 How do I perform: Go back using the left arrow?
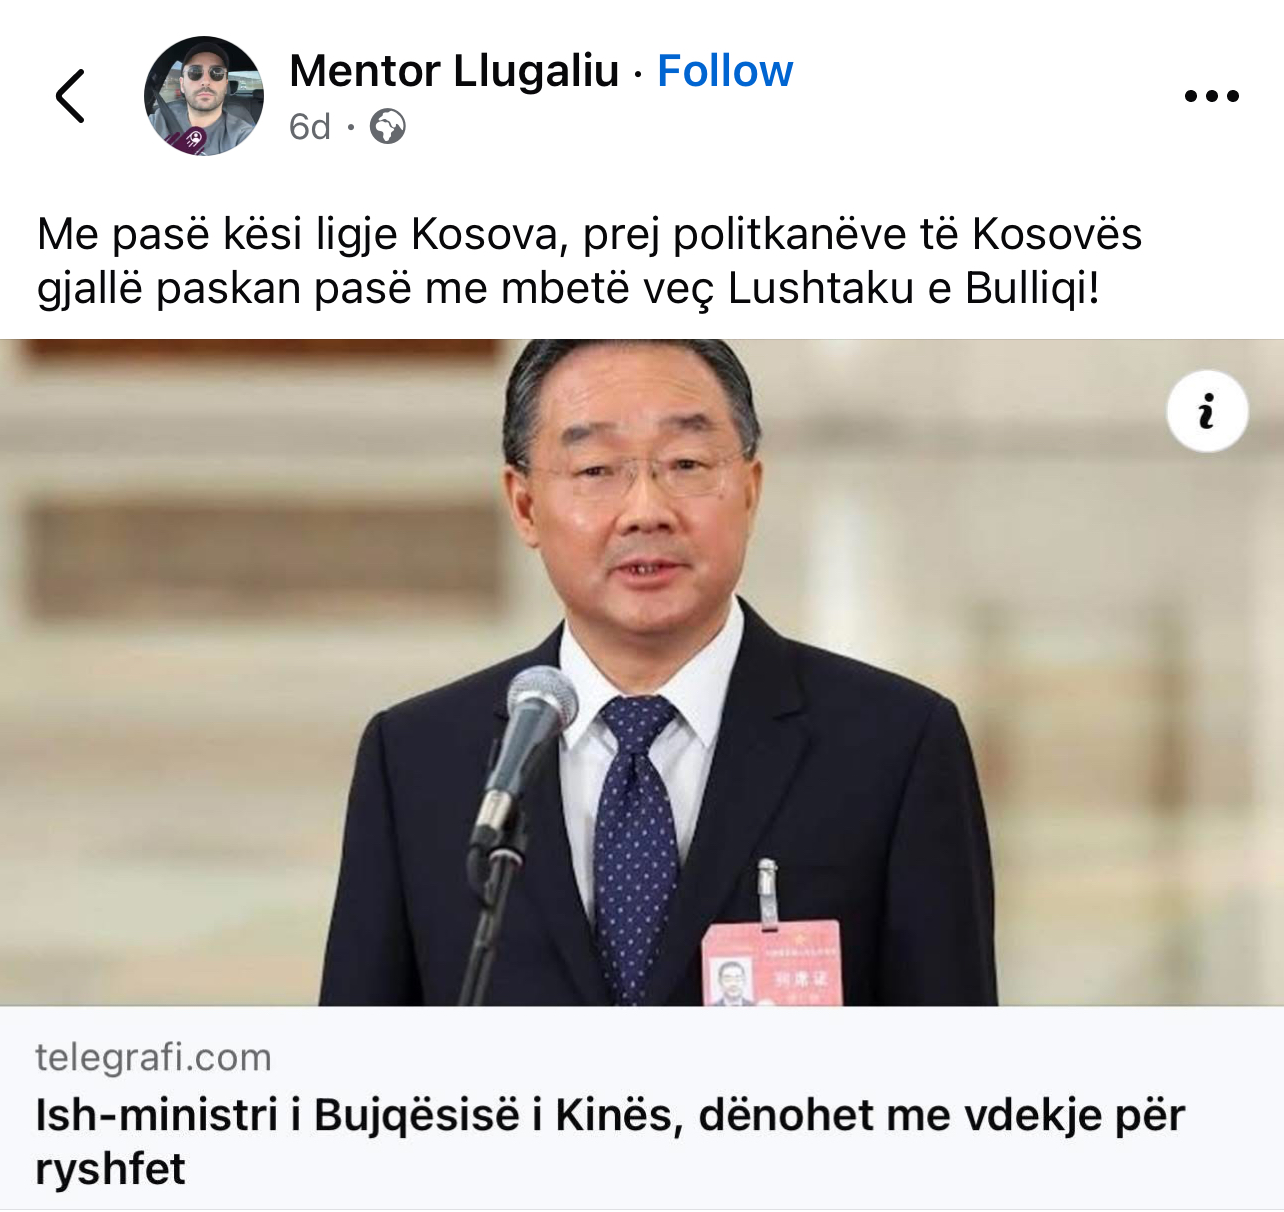pos(70,96)
